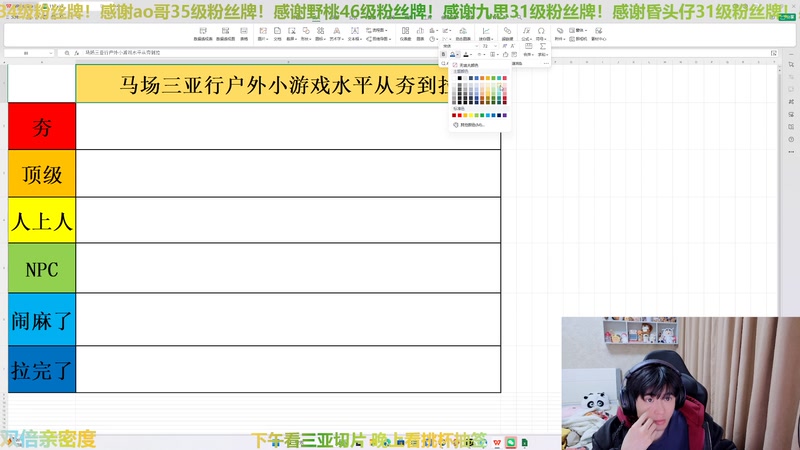The width and height of the screenshot is (800, 450).
Task: Open the Screenshot tool in ribbon
Action: [x=291, y=34]
